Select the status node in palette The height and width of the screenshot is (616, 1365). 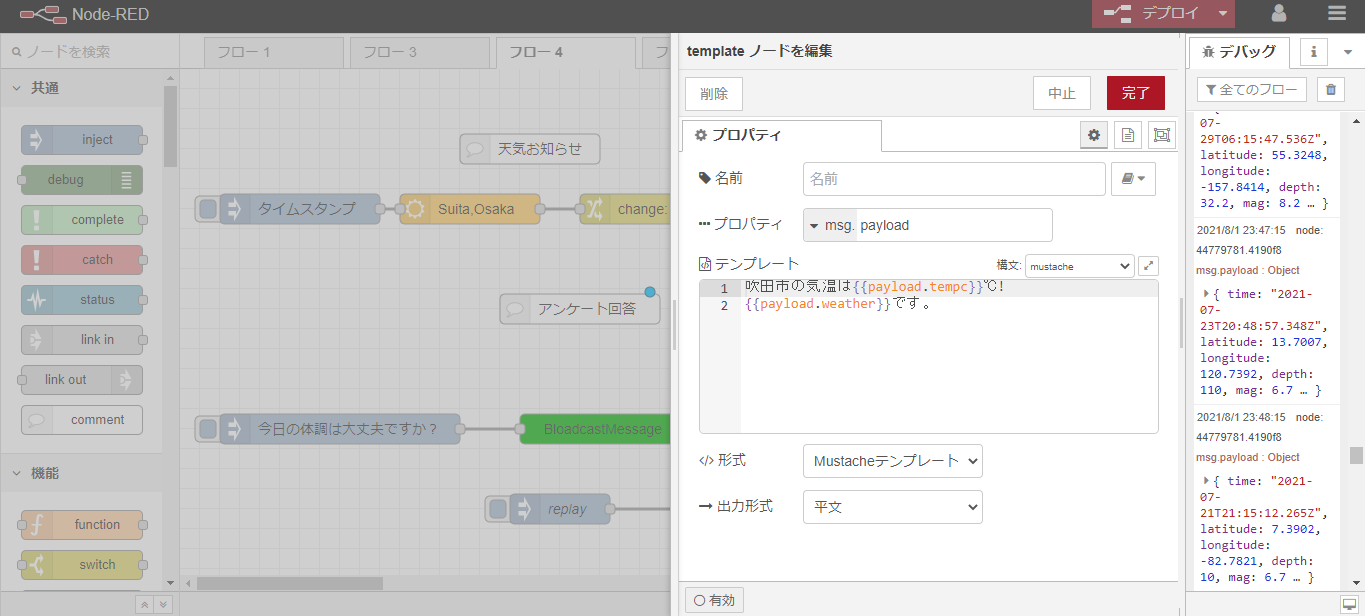point(82,300)
